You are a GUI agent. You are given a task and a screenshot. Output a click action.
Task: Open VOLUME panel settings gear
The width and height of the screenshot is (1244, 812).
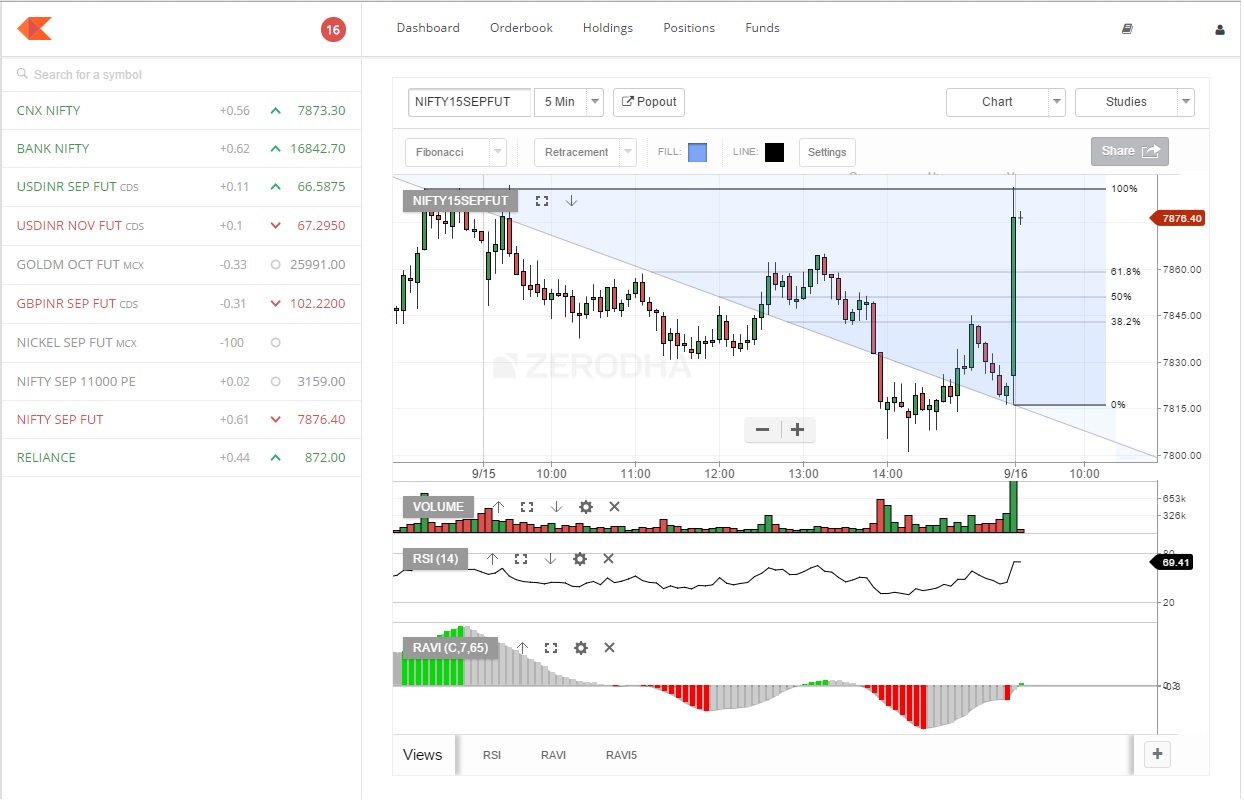pyautogui.click(x=586, y=507)
